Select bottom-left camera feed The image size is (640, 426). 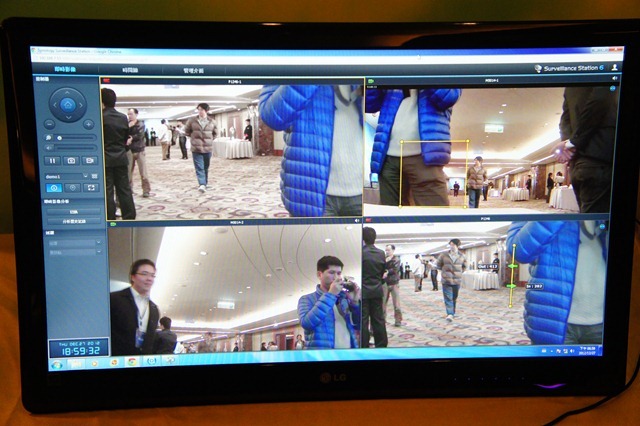coord(235,288)
